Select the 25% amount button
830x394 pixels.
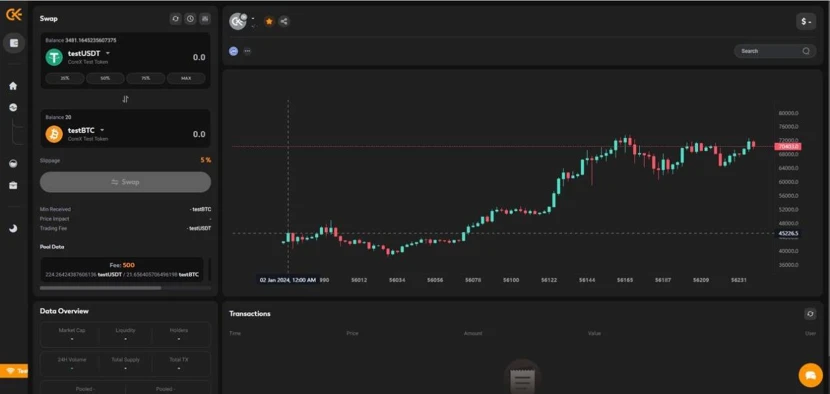click(65, 78)
